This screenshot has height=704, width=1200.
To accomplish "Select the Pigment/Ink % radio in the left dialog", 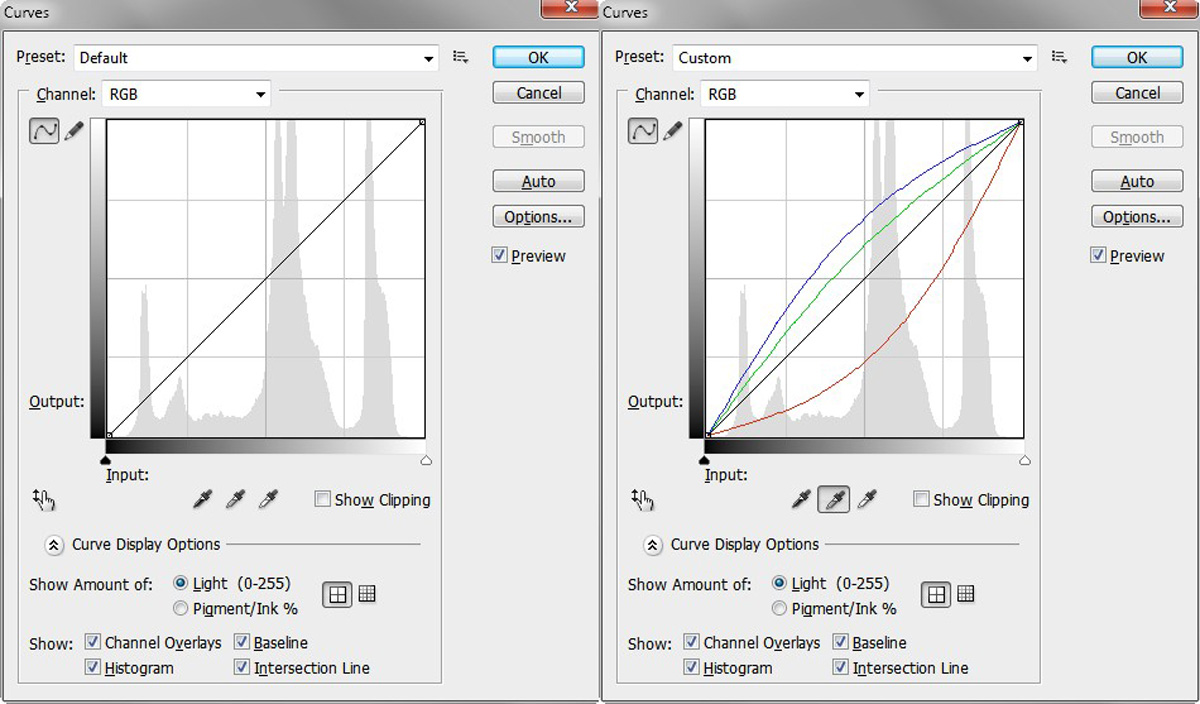I will [181, 608].
